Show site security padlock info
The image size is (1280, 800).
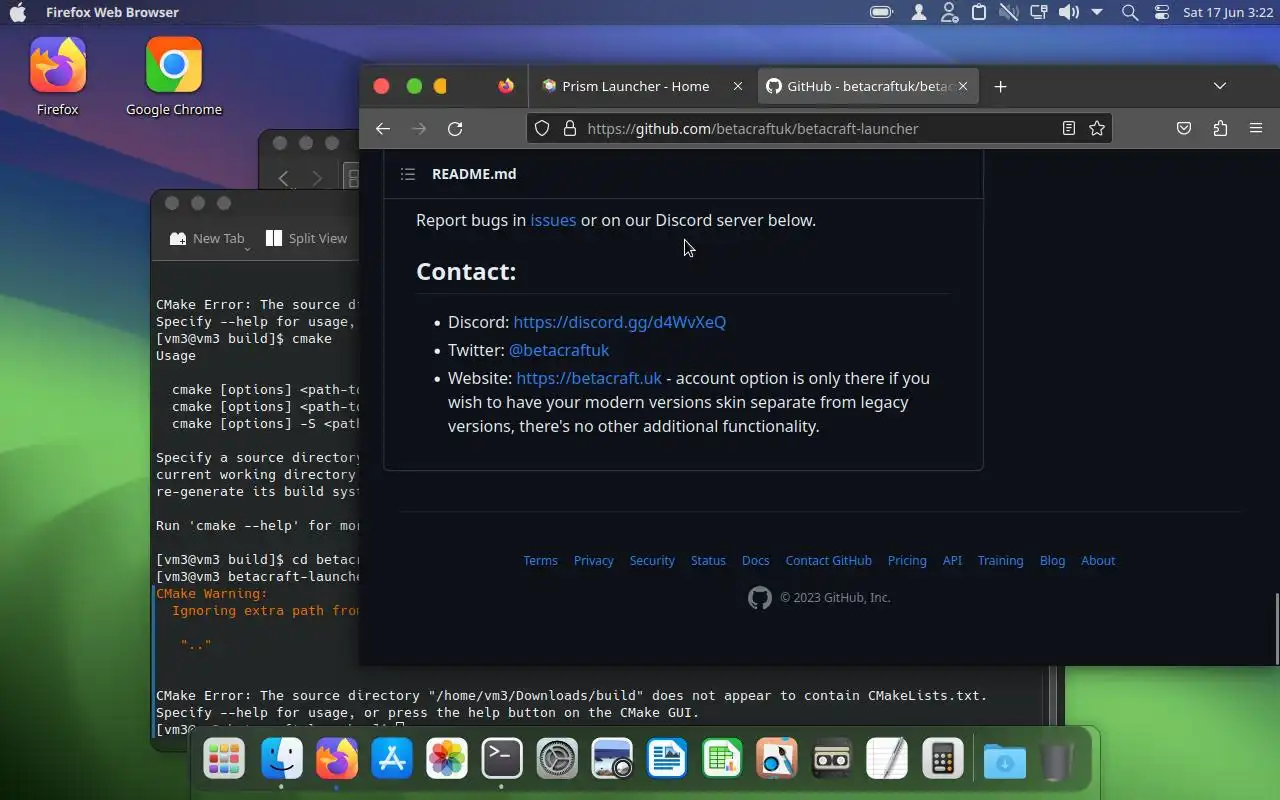570,128
